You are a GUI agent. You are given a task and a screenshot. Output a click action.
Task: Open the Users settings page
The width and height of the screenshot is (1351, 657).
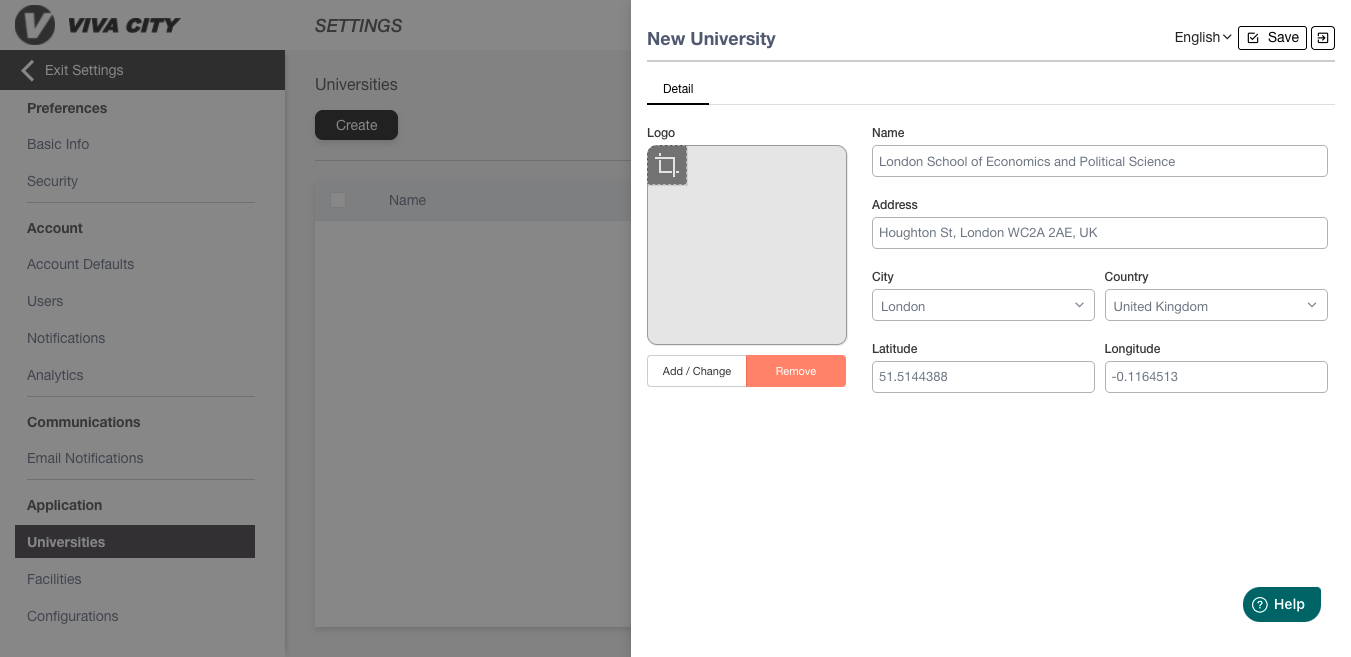[45, 301]
